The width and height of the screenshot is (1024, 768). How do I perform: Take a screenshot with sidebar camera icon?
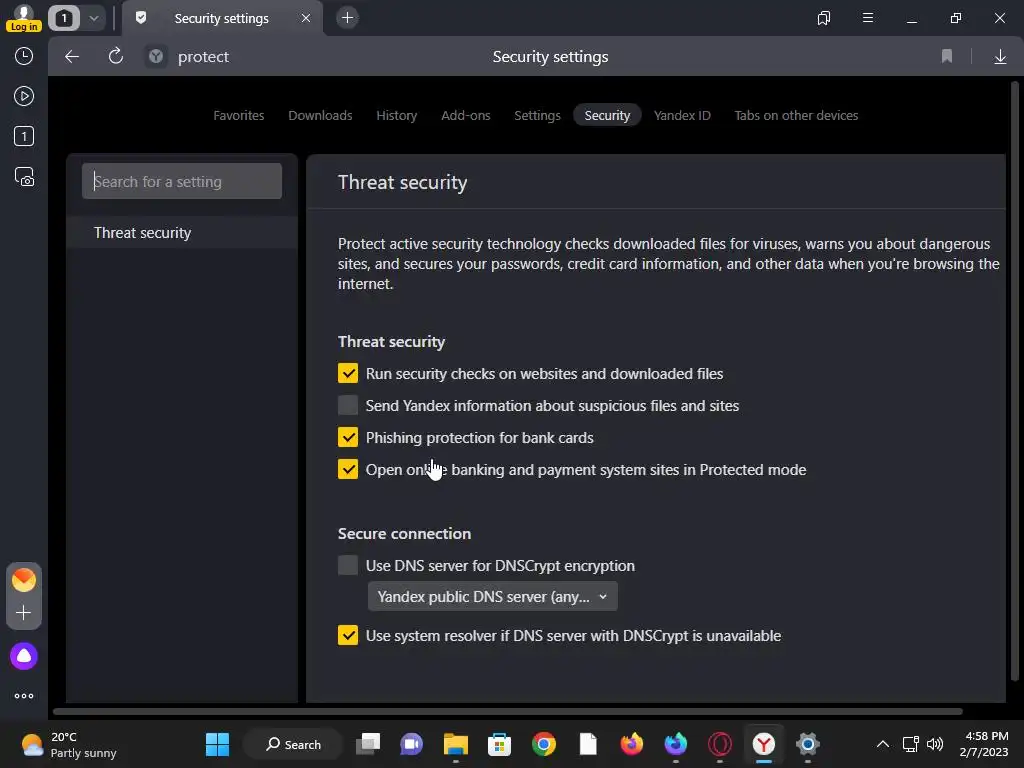(x=24, y=177)
